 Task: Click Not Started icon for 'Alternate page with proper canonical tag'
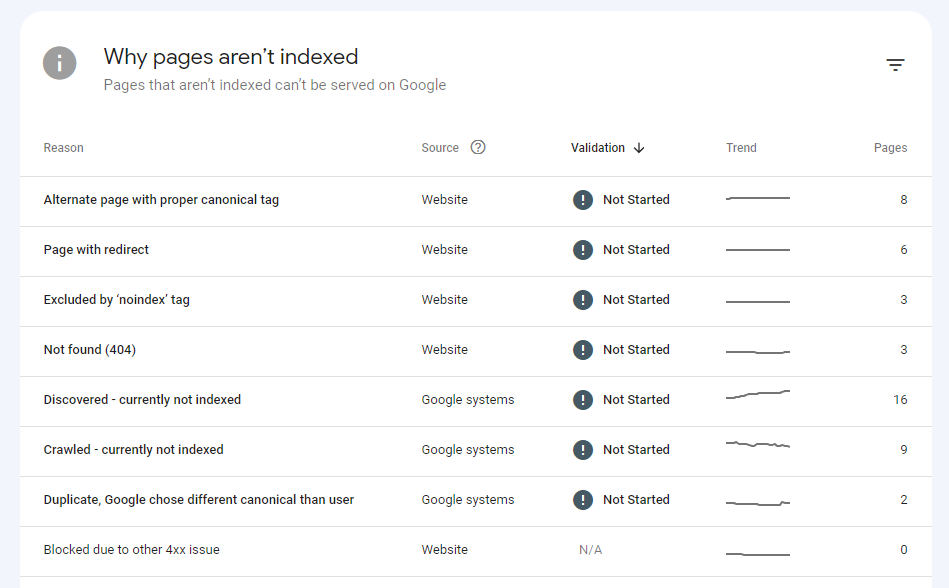tap(583, 199)
